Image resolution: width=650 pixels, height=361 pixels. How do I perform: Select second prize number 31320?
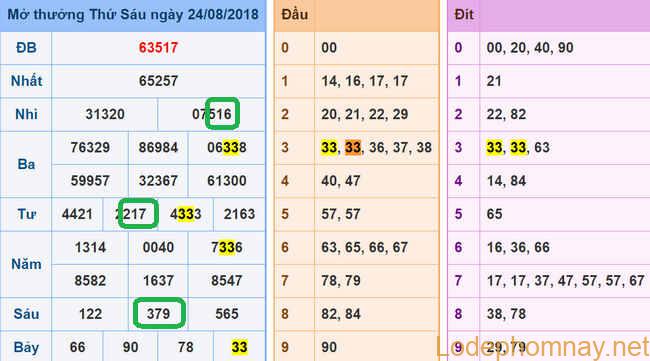pos(105,114)
